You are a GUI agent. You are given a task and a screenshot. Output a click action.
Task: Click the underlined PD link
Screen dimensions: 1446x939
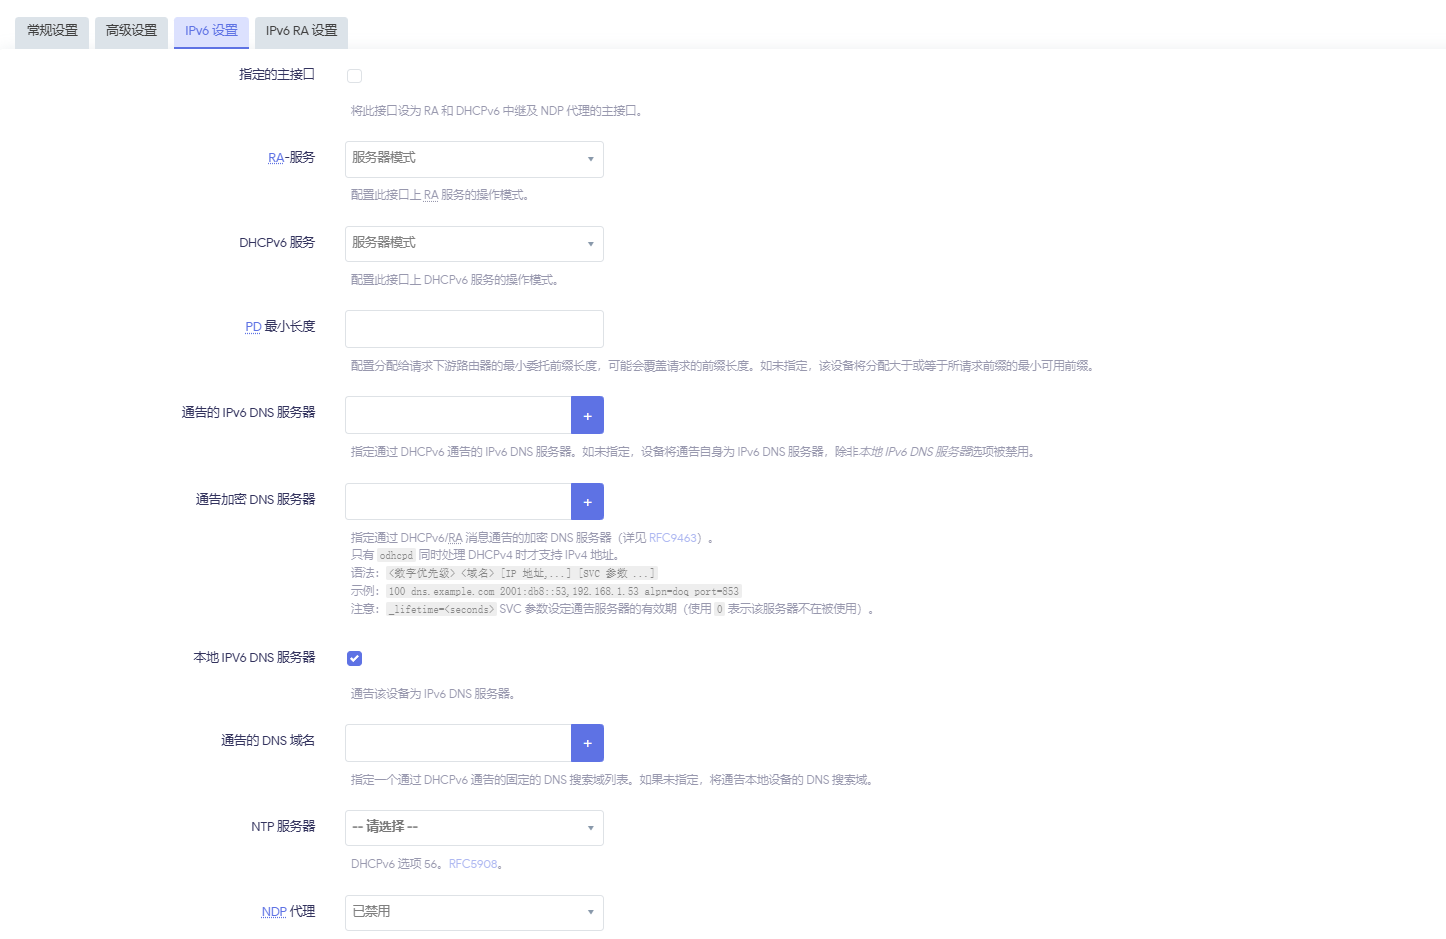point(252,326)
